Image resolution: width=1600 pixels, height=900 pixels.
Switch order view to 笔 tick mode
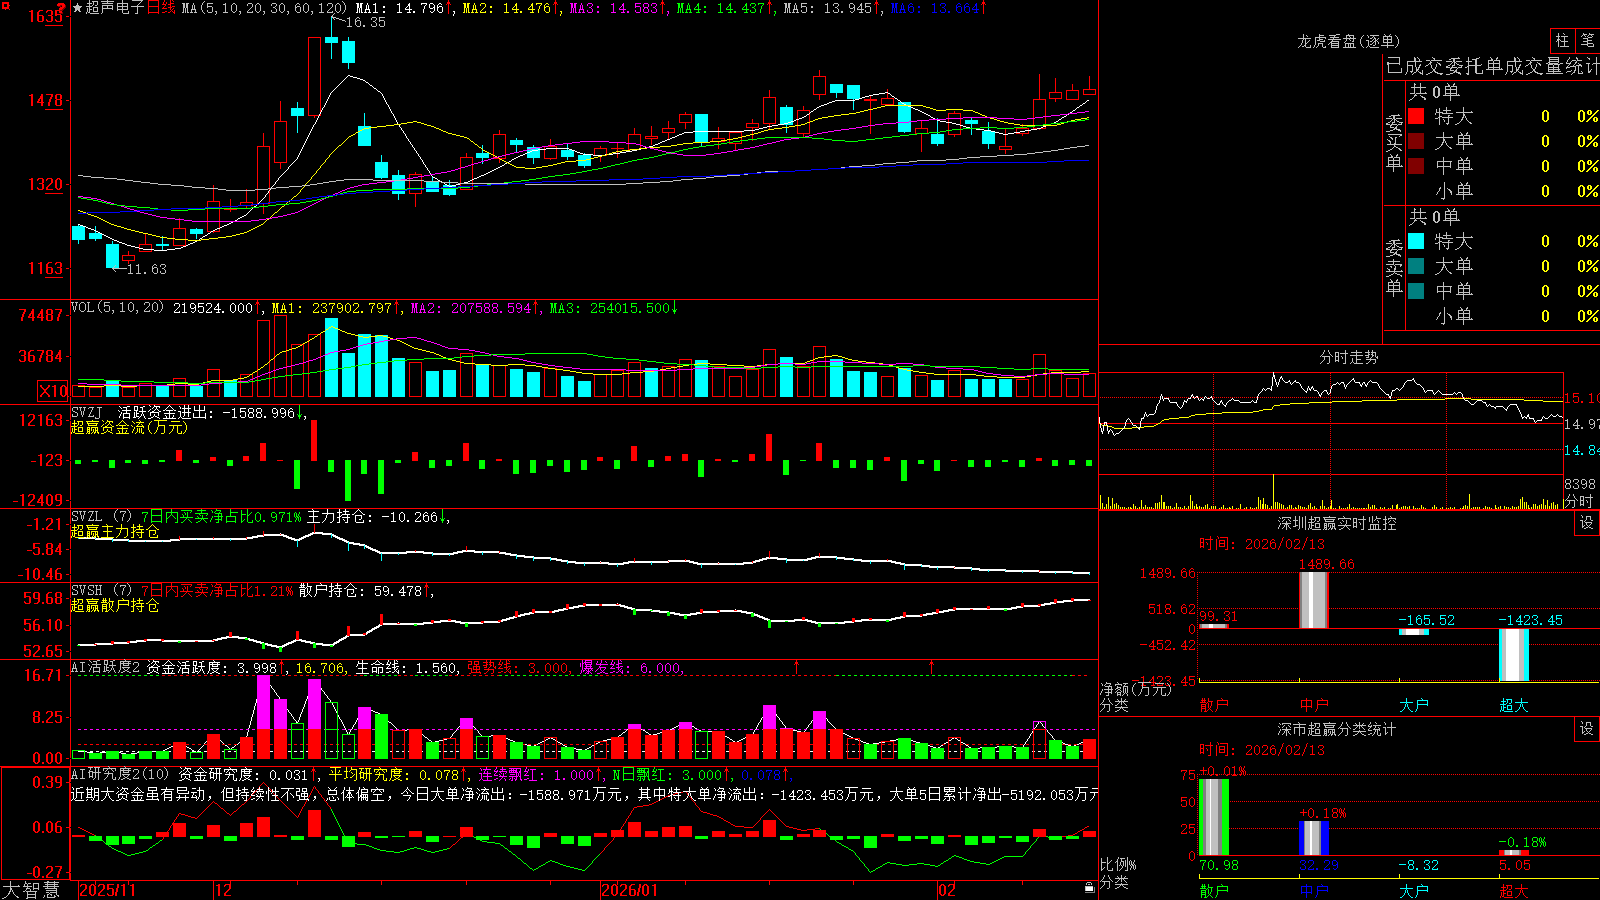pyautogui.click(x=1588, y=40)
